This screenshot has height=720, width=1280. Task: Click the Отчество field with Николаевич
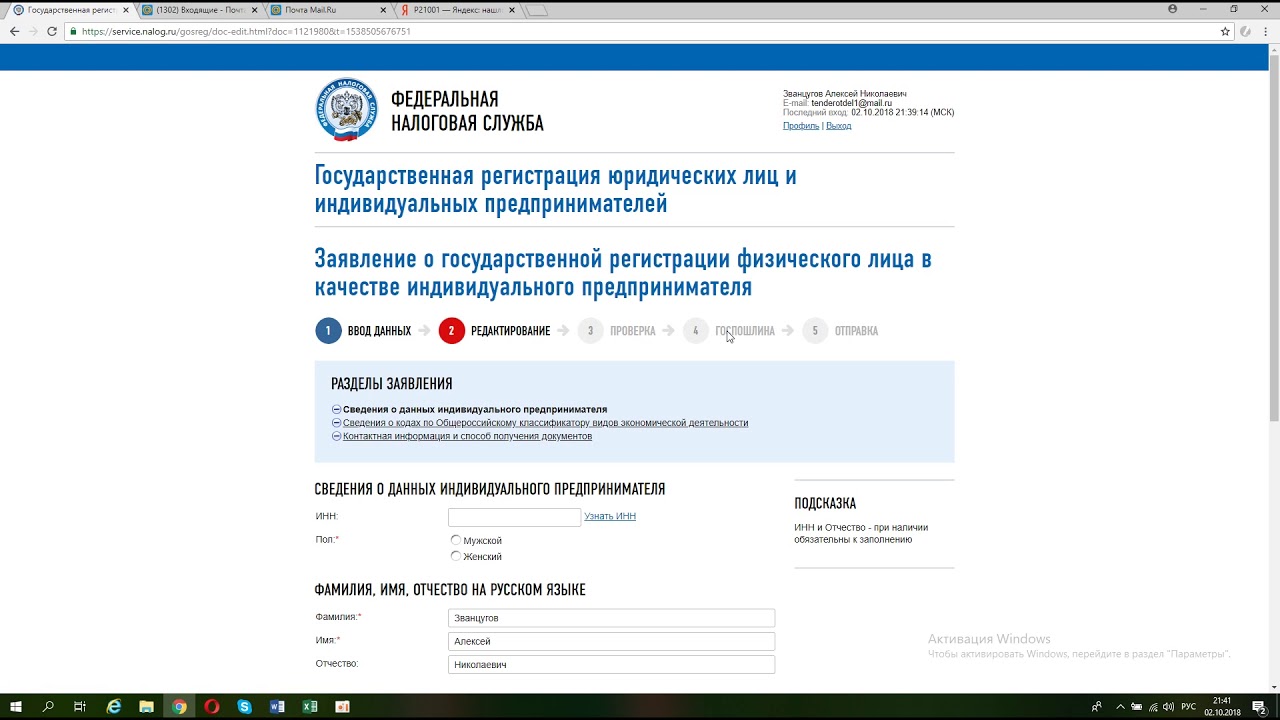coord(611,664)
